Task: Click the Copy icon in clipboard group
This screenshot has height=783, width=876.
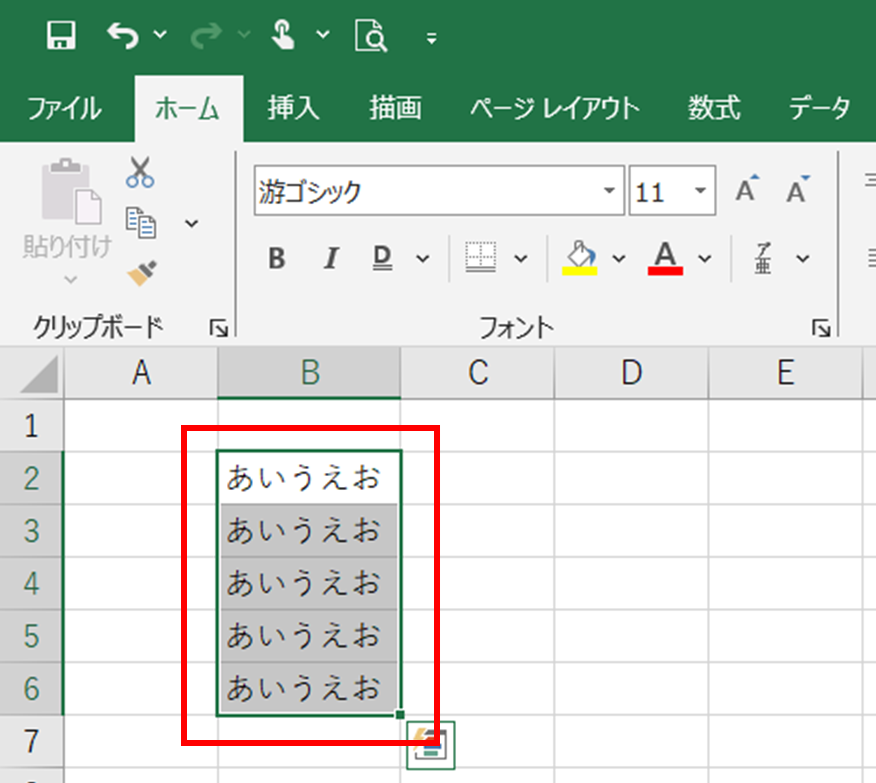Action: pos(140,222)
